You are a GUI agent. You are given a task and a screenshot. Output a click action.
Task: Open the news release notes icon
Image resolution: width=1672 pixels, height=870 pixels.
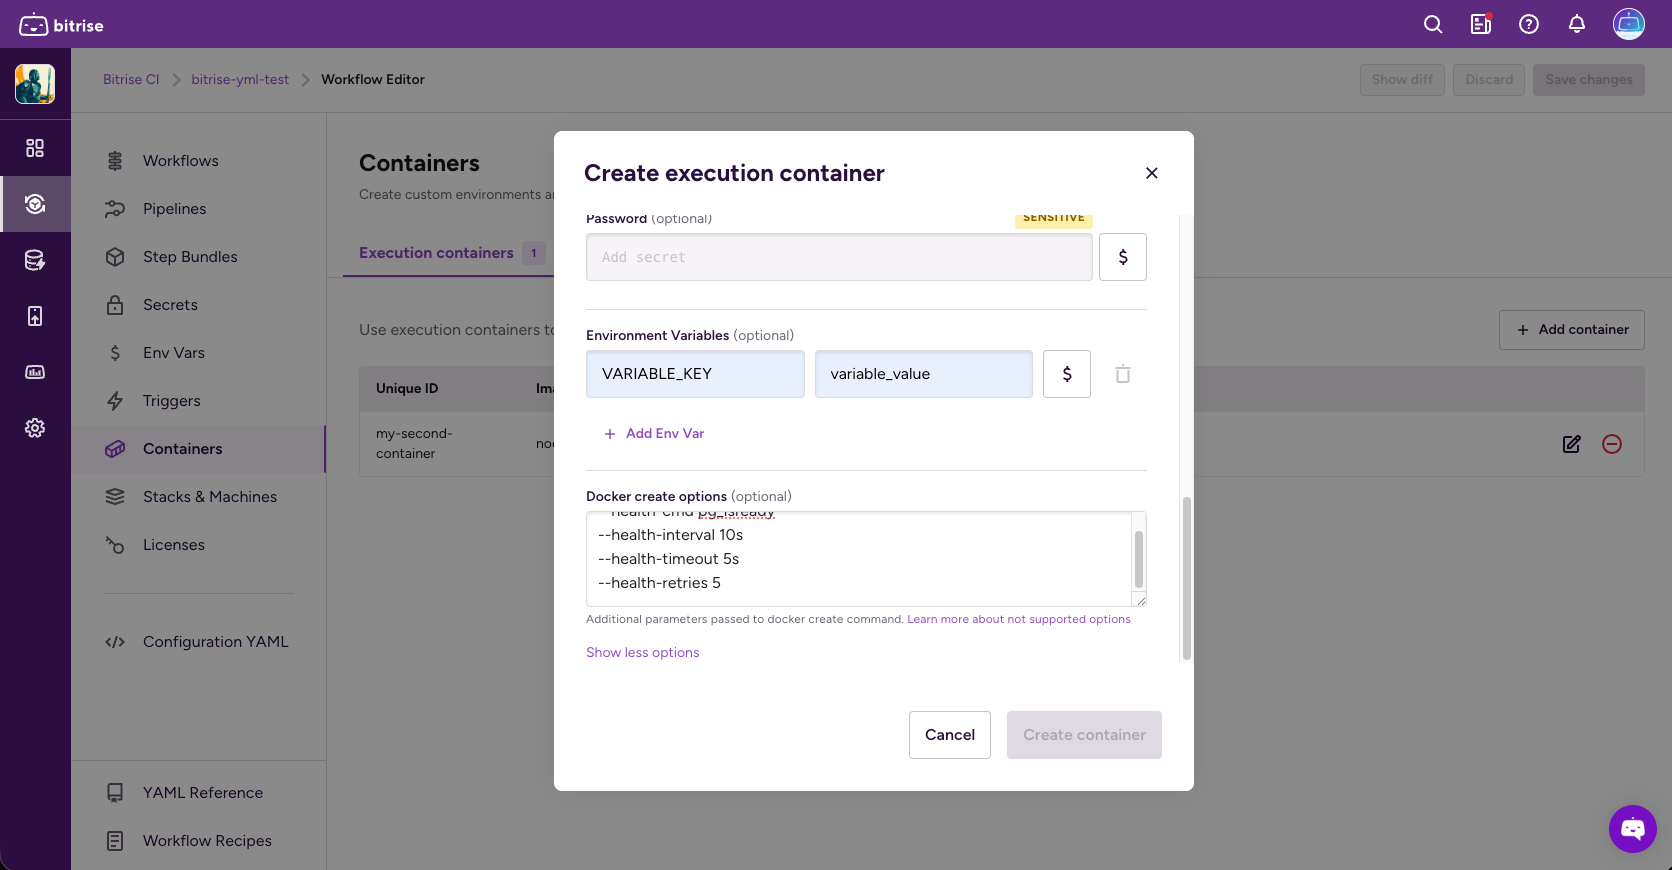[x=1481, y=25]
